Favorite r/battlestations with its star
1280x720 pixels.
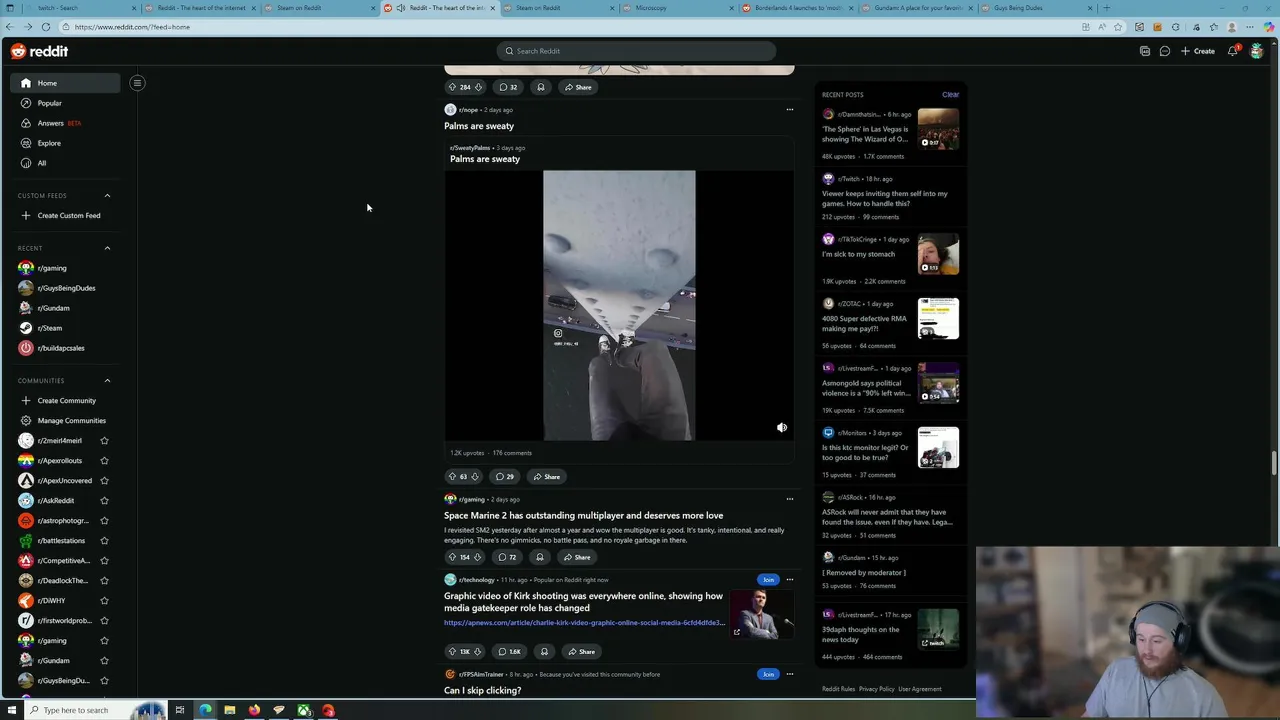tap(104, 541)
